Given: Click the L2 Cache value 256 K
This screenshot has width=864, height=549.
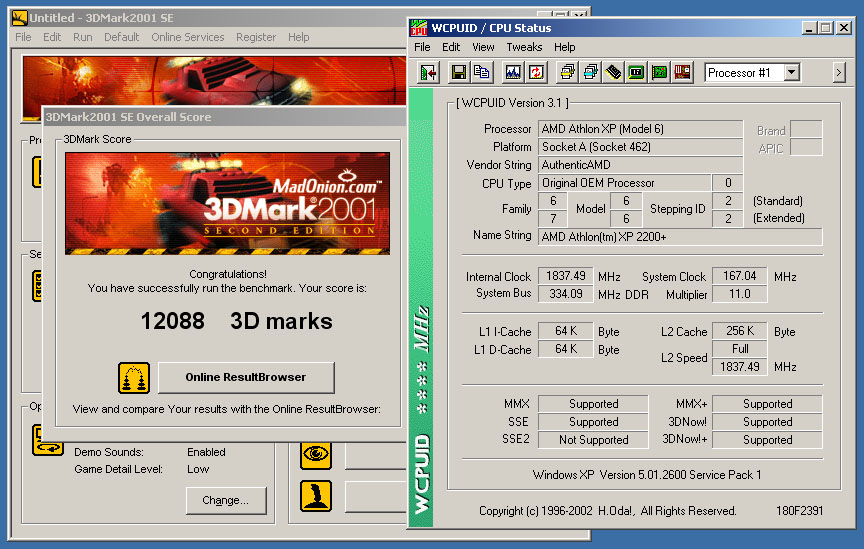Looking at the screenshot, I should (x=739, y=331).
